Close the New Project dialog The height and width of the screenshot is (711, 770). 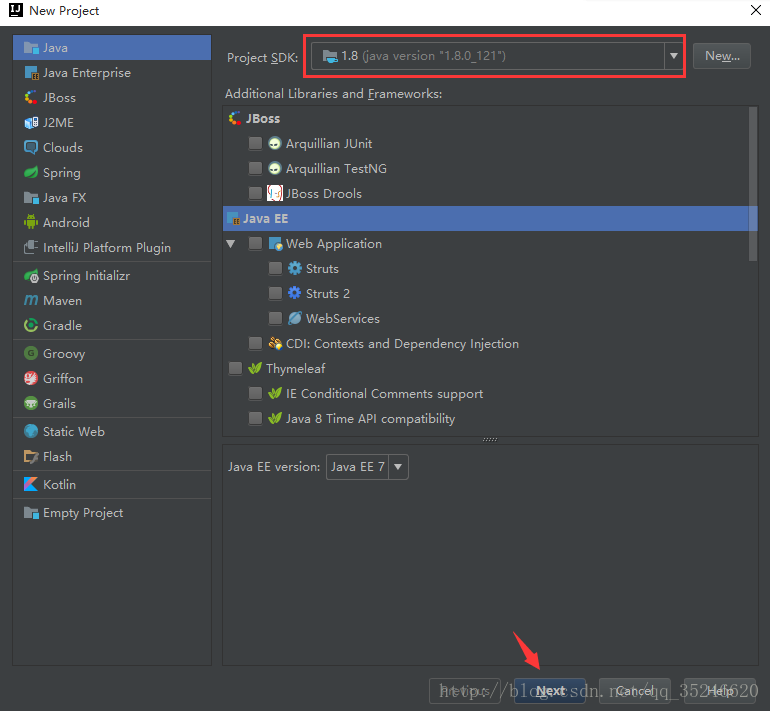[x=756, y=10]
